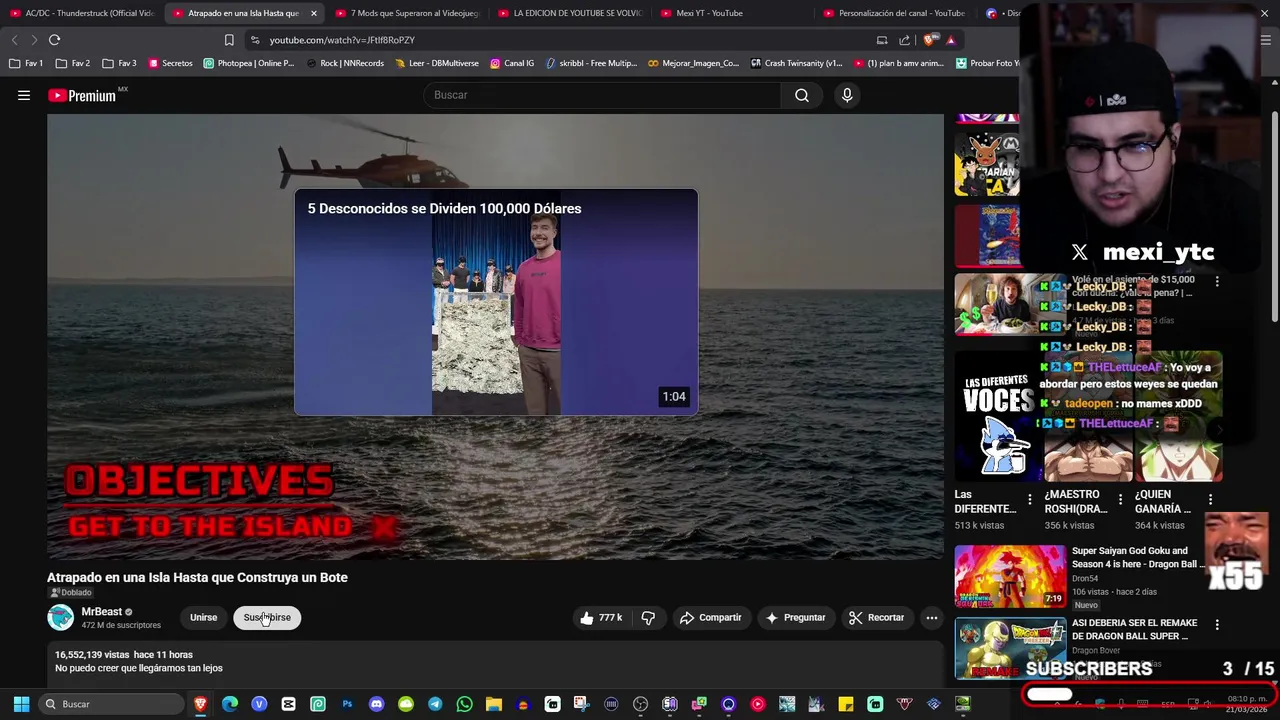Image resolution: width=1280 pixels, height=720 pixels.
Task: Open 'Leer - DBMultiverse' bookmark
Action: (x=437, y=63)
